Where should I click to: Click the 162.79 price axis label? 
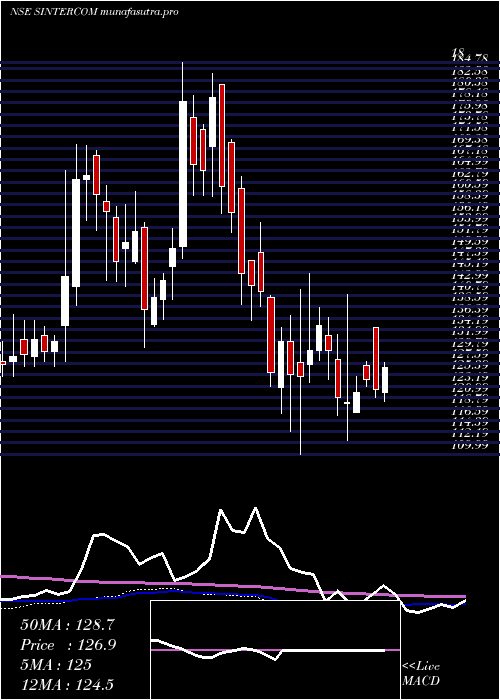pyautogui.click(x=471, y=173)
